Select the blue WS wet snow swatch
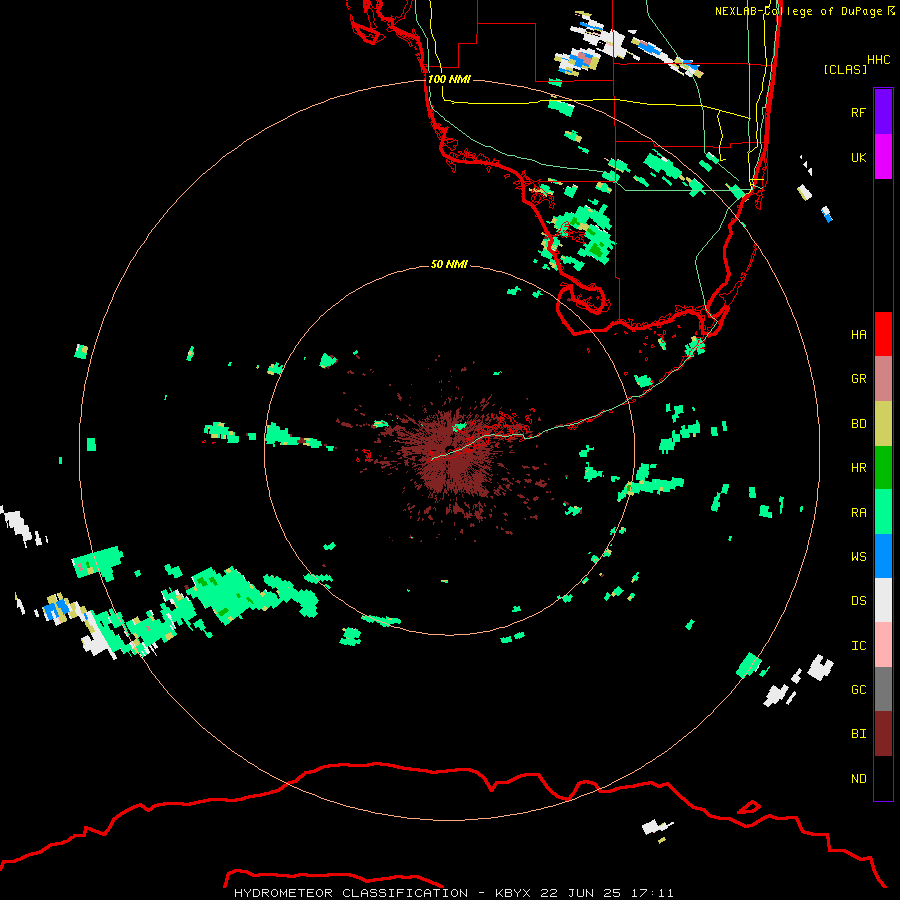The width and height of the screenshot is (900, 900). click(883, 556)
